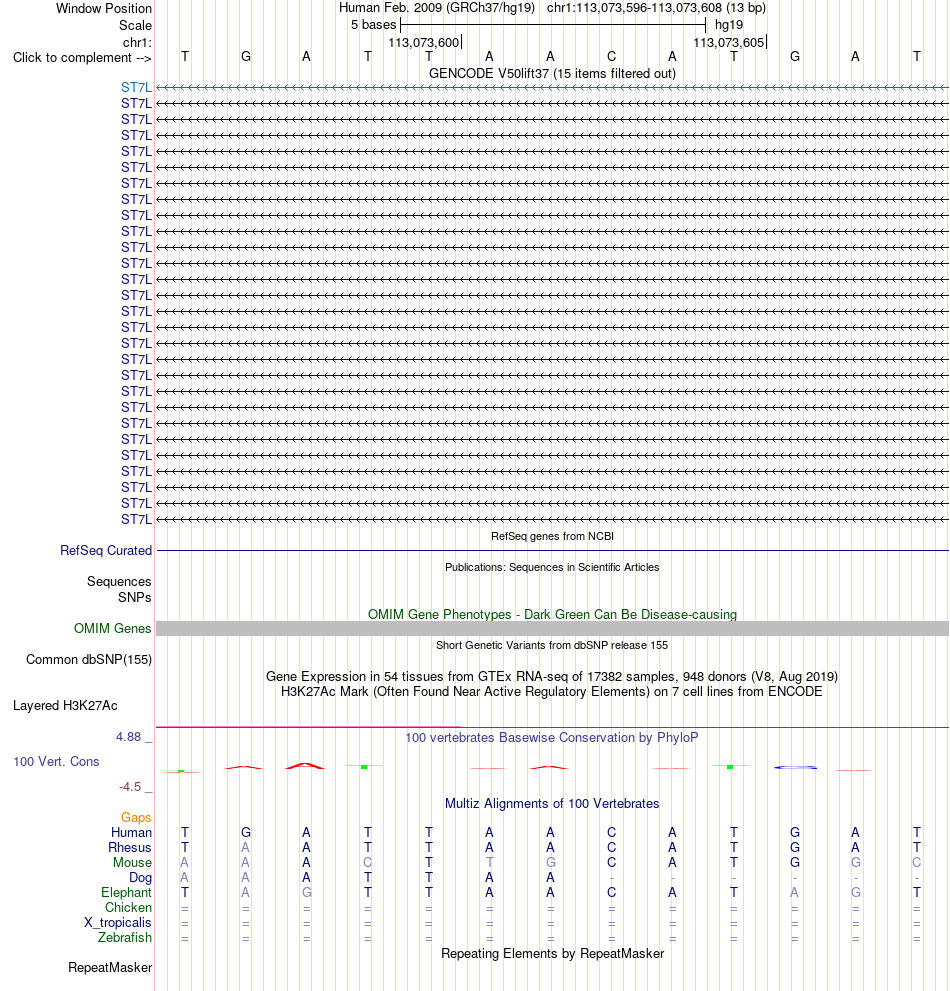Screen dimensions: 950x991
Task: Open the H3K27Ac Mark ENCODE track title
Action: 552,691
